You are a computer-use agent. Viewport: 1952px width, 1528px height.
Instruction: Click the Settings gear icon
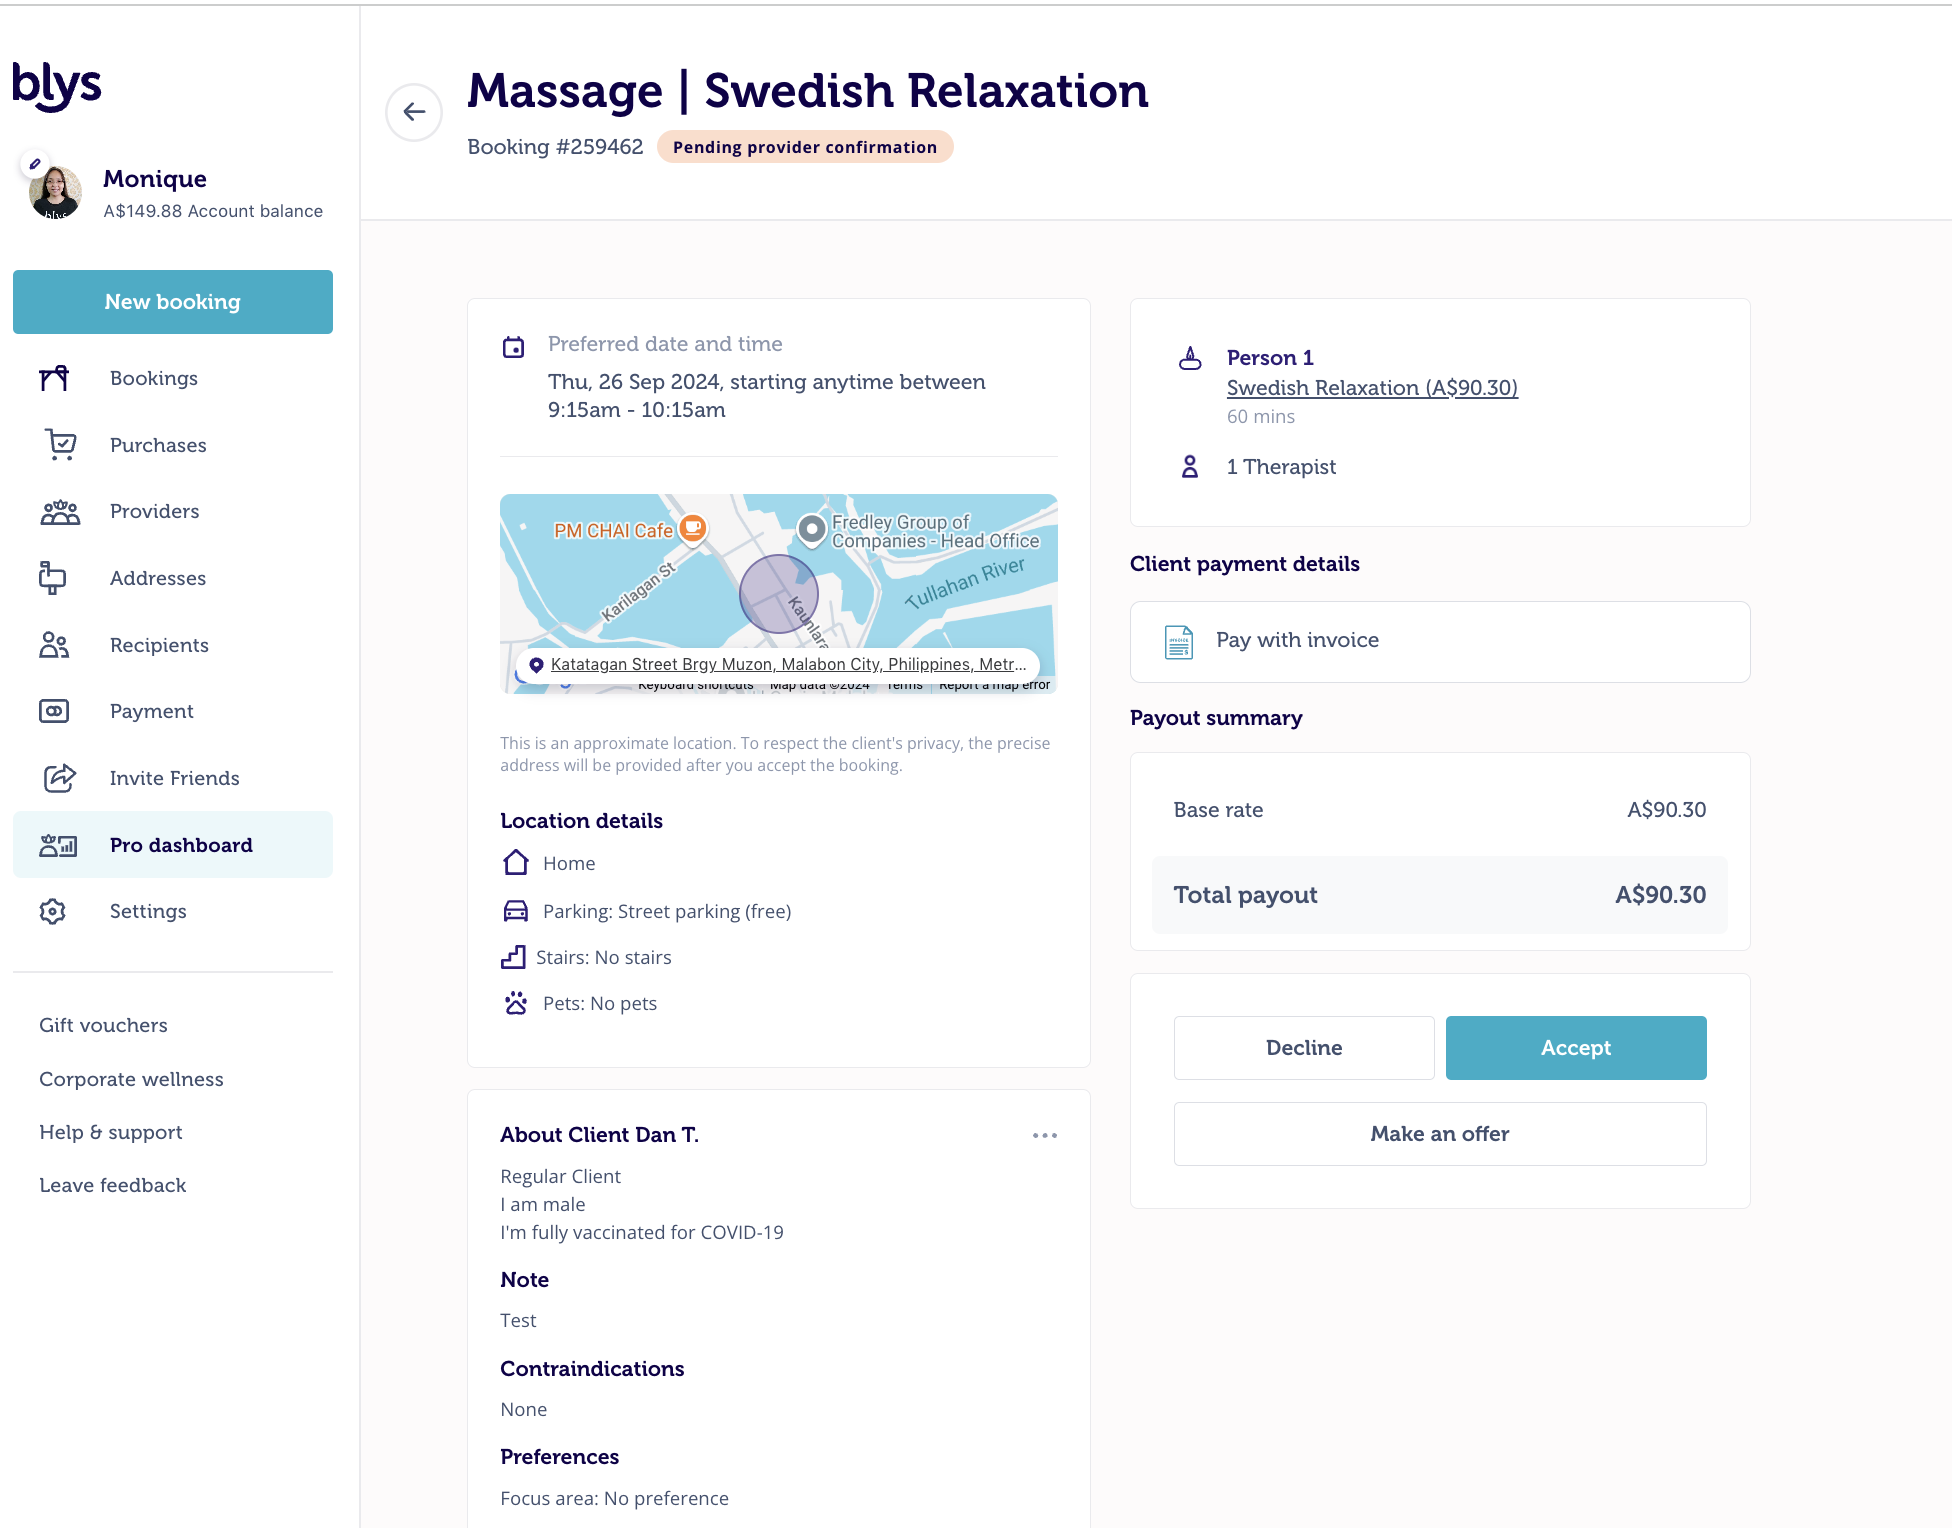53,911
